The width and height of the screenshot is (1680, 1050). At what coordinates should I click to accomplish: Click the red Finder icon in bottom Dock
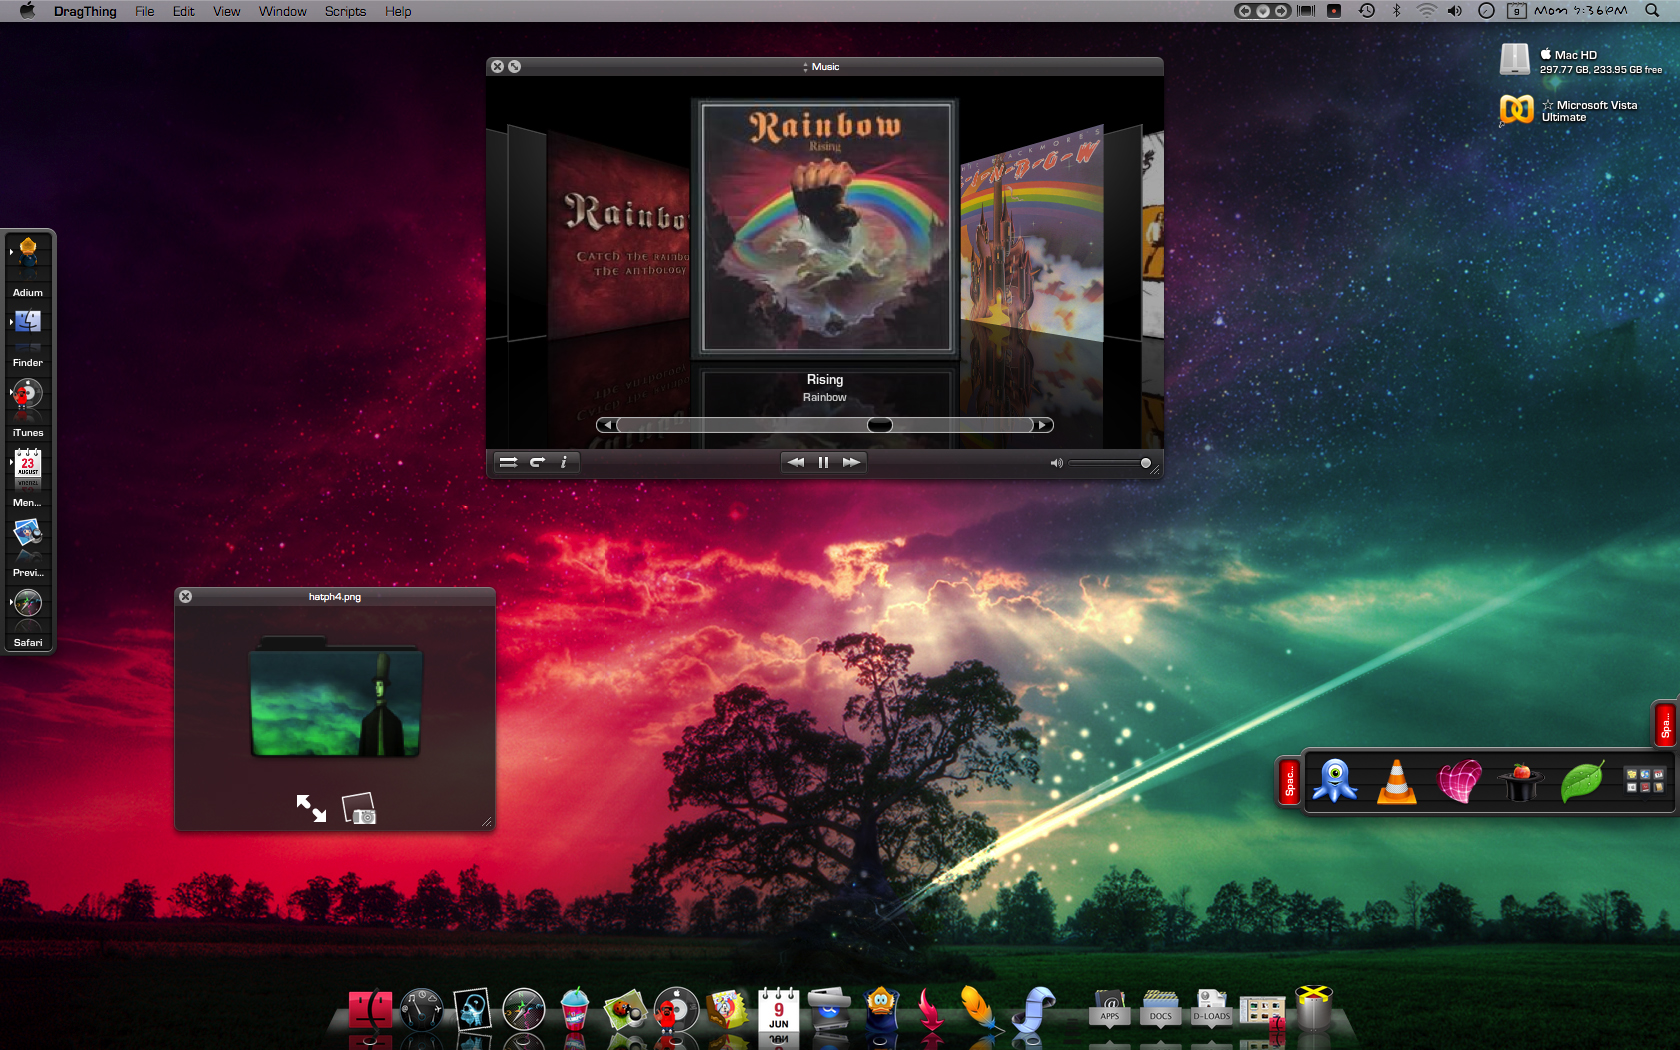pos(370,1010)
